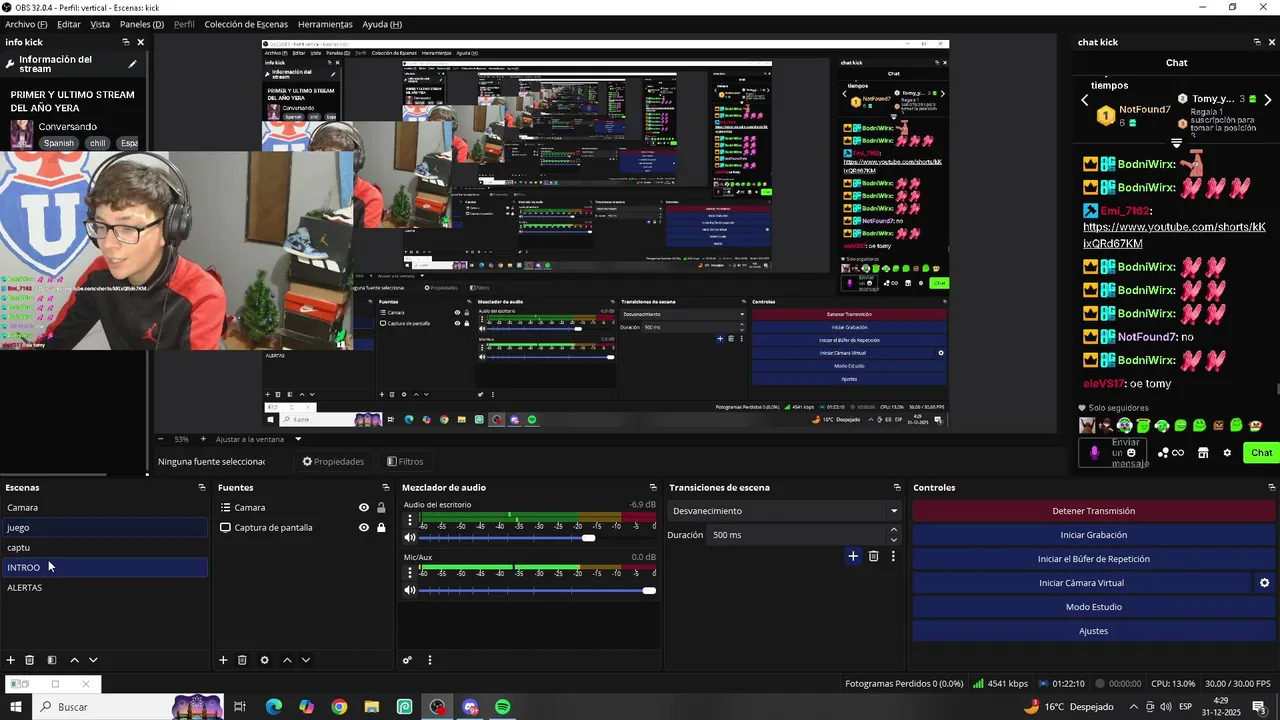Click the green Chat send button
Image resolution: width=1280 pixels, height=720 pixels.
(x=1261, y=453)
